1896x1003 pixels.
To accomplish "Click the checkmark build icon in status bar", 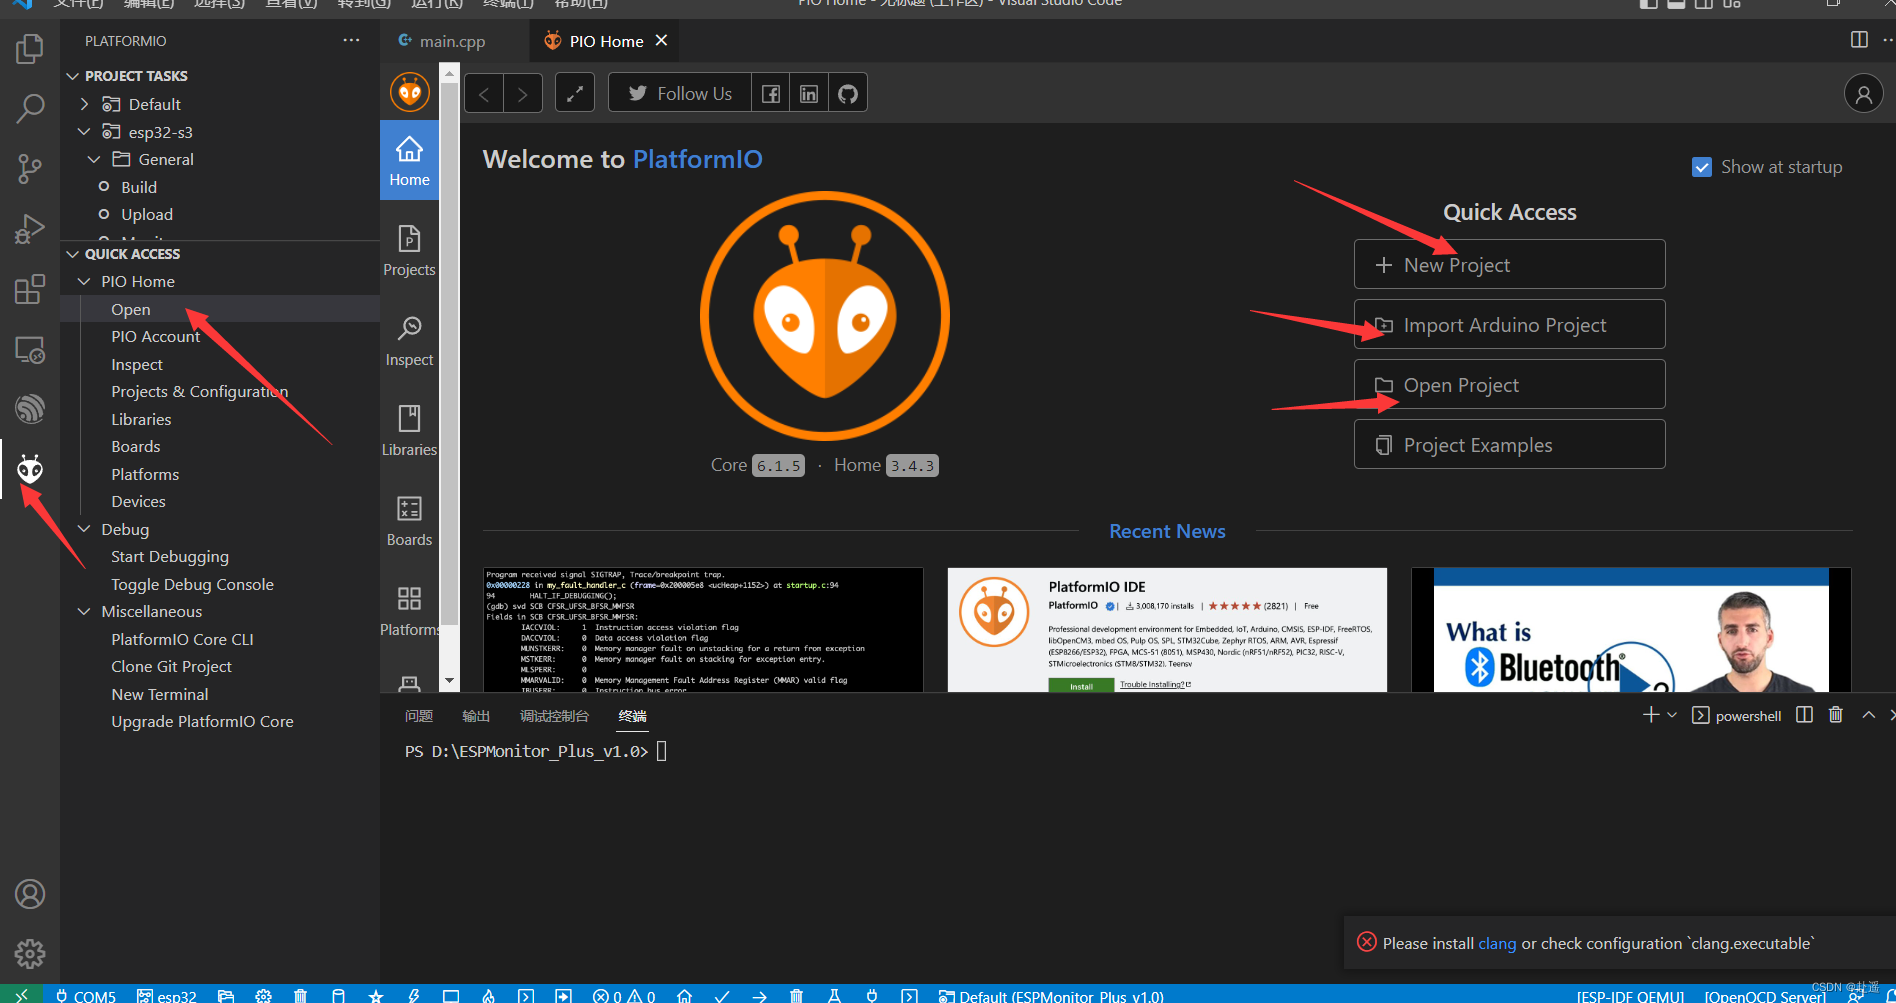I will [722, 996].
